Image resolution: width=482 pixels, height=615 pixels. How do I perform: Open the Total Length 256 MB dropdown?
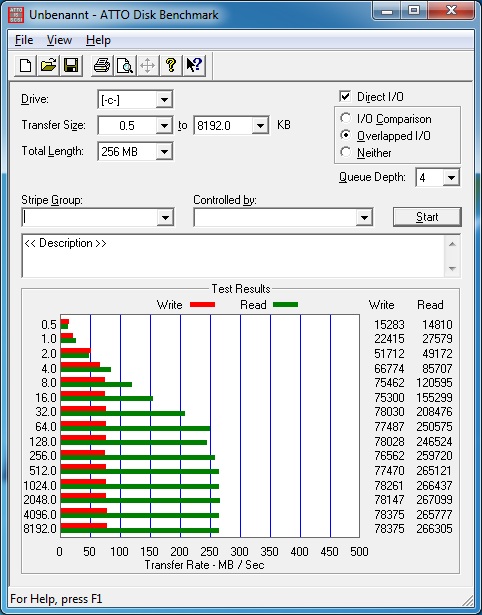164,151
